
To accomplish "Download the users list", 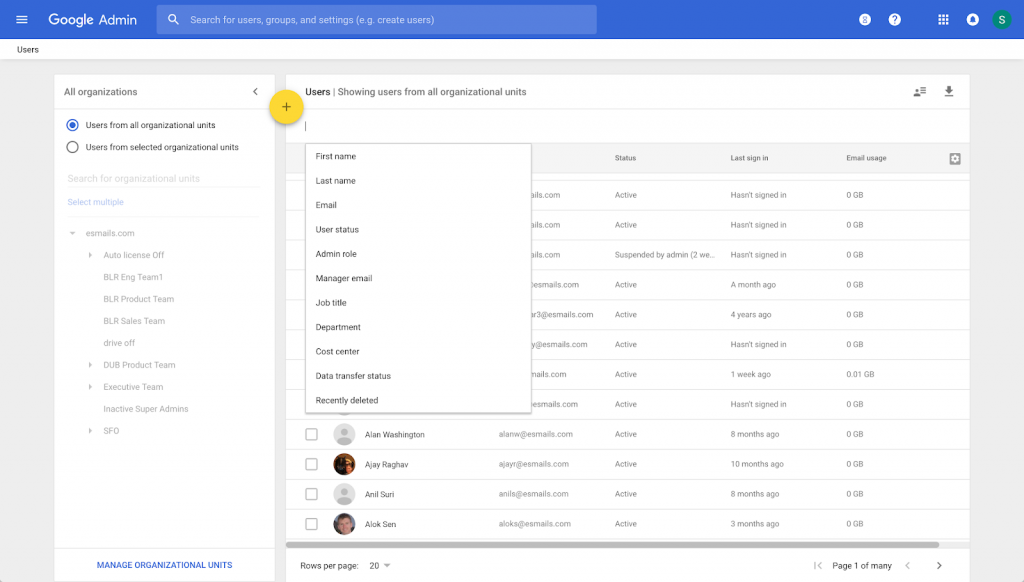I will (x=949, y=92).
